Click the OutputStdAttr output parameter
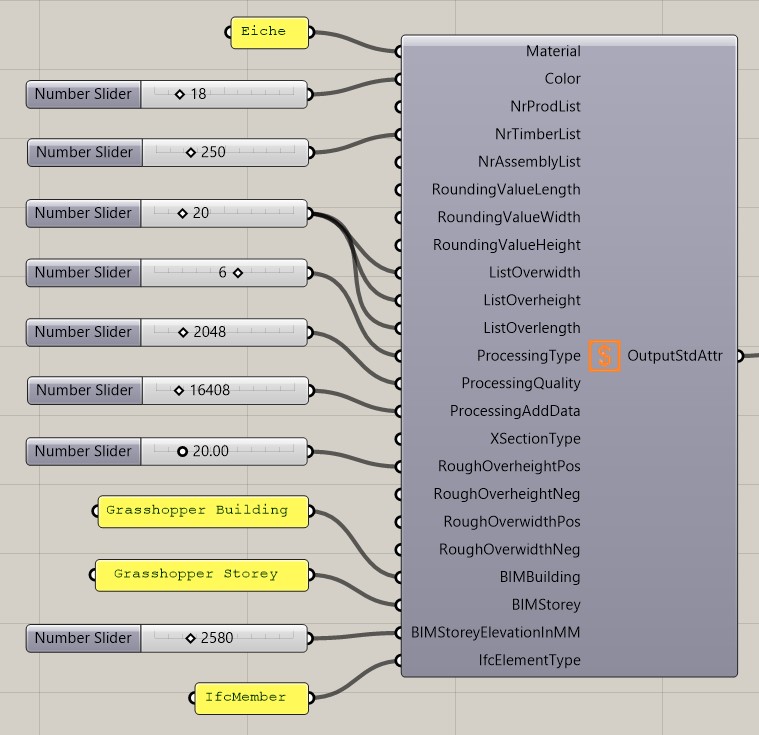 pyautogui.click(x=675, y=355)
